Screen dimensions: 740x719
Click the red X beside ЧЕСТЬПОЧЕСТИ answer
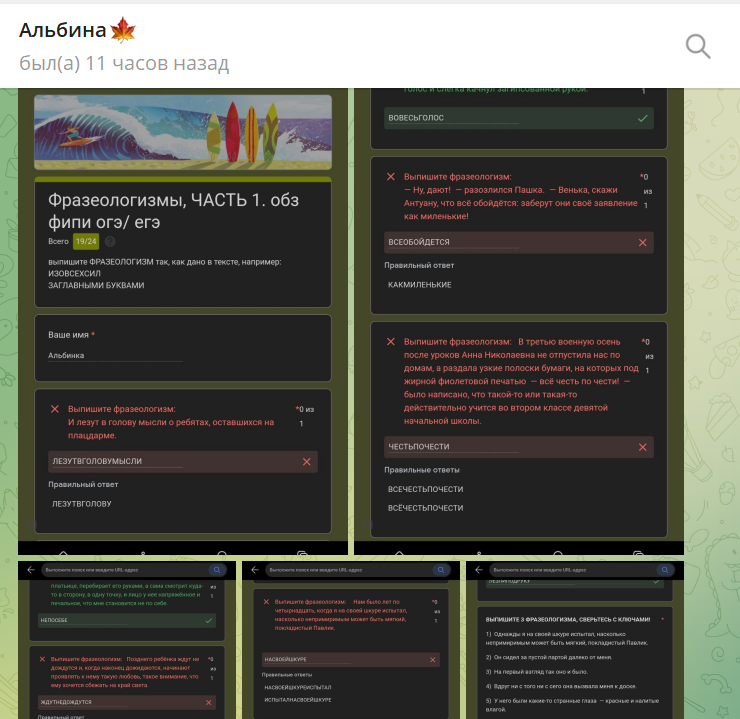[643, 448]
